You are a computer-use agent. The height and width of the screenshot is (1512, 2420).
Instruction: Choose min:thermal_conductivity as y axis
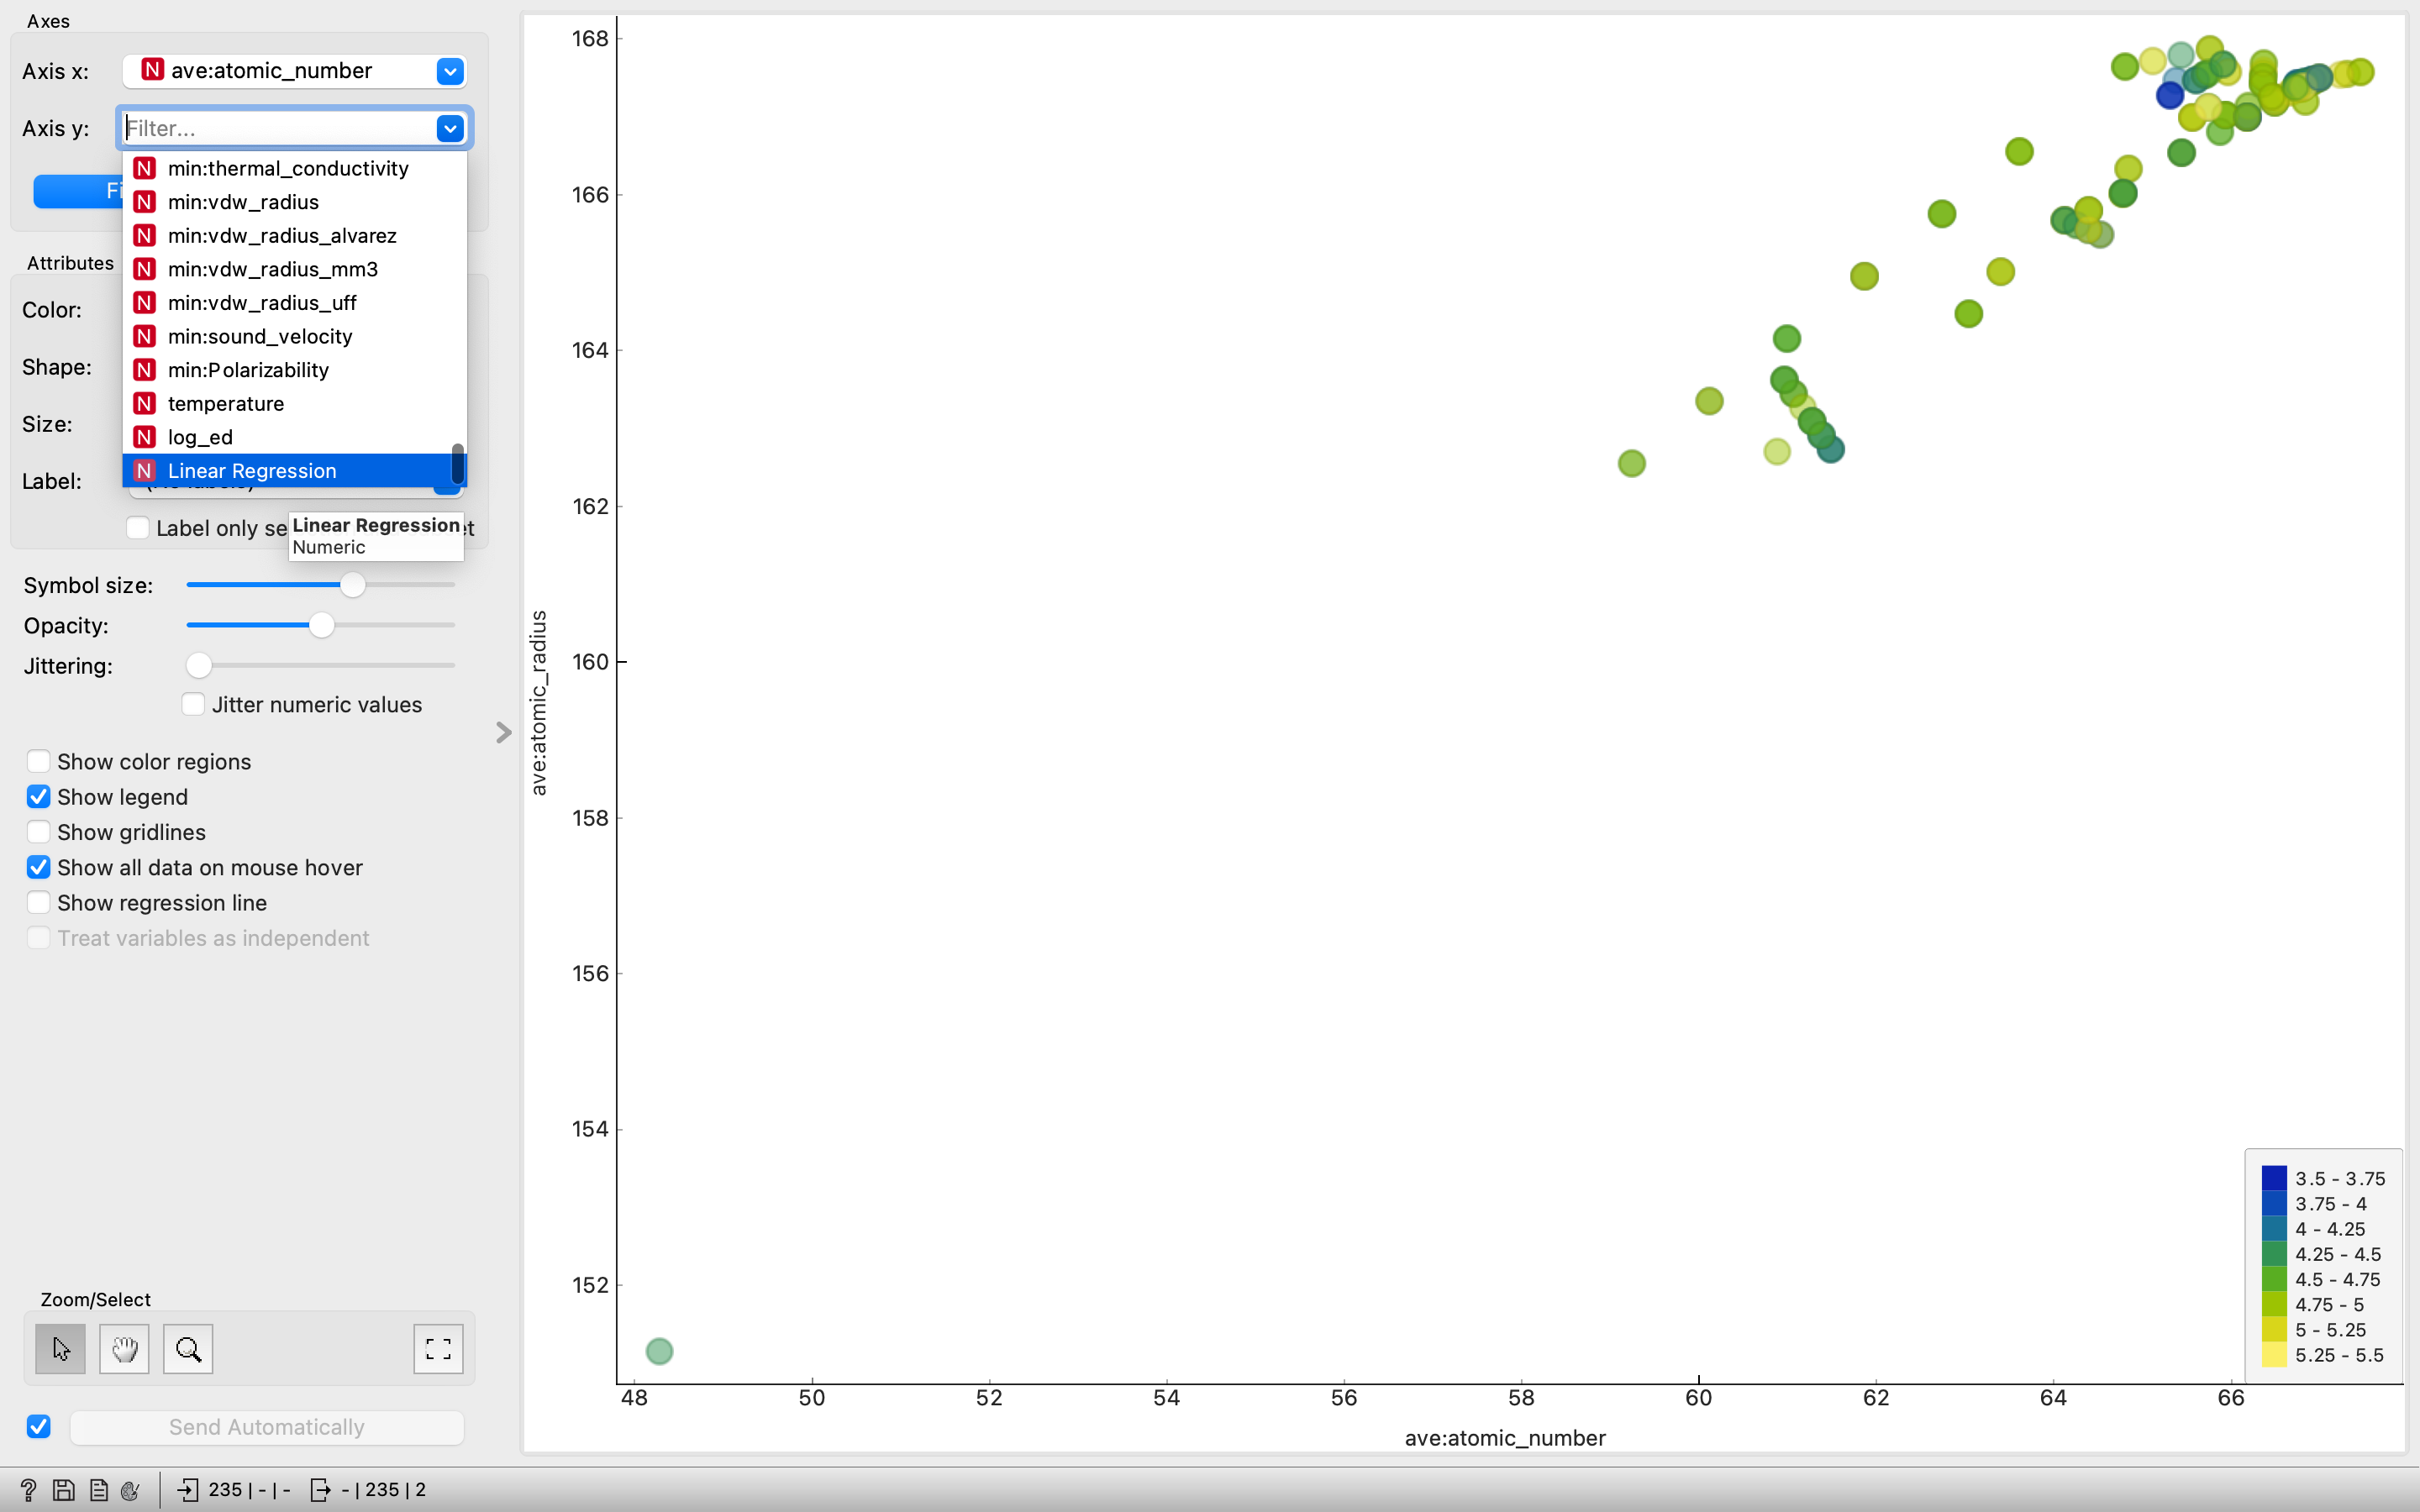point(287,168)
